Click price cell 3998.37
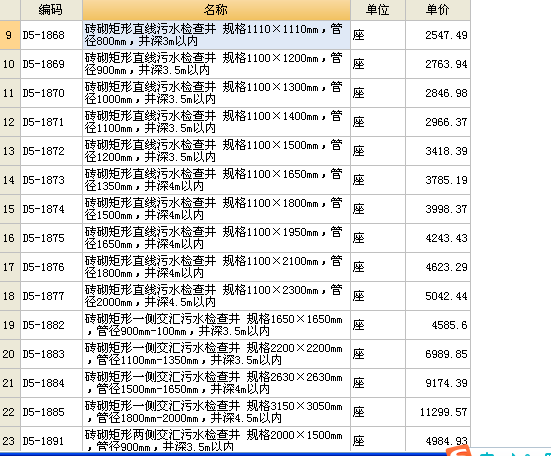Image resolution: width=551 pixels, height=456 pixels. click(x=438, y=209)
